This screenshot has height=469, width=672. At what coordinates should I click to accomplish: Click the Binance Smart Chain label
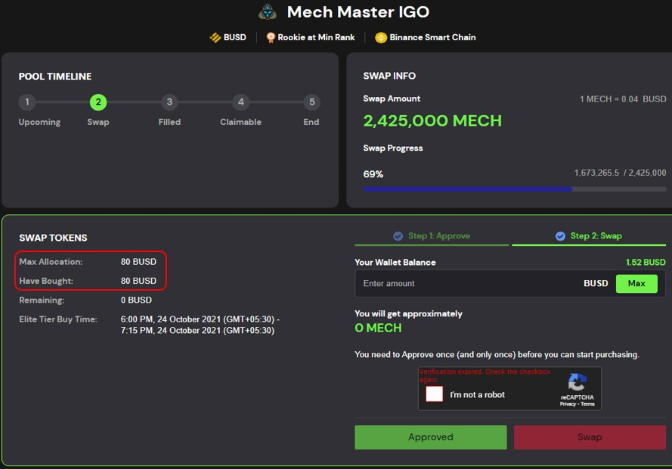click(x=432, y=37)
